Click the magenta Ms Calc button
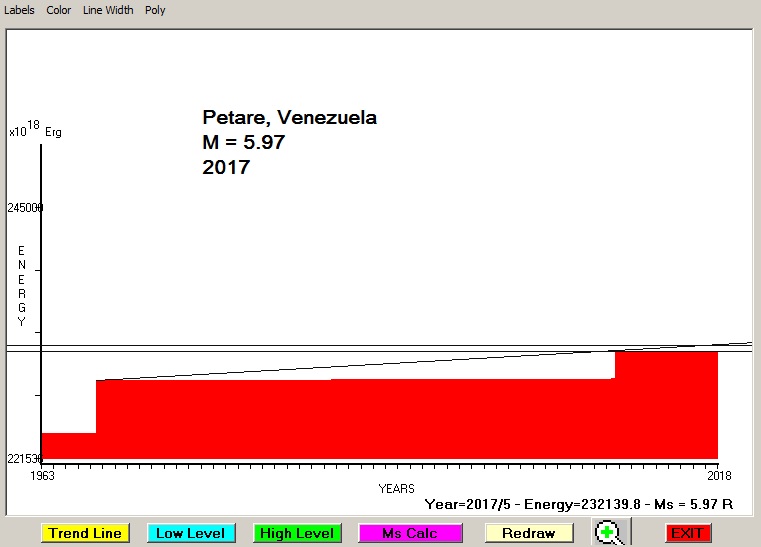The image size is (761, 547). click(410, 533)
